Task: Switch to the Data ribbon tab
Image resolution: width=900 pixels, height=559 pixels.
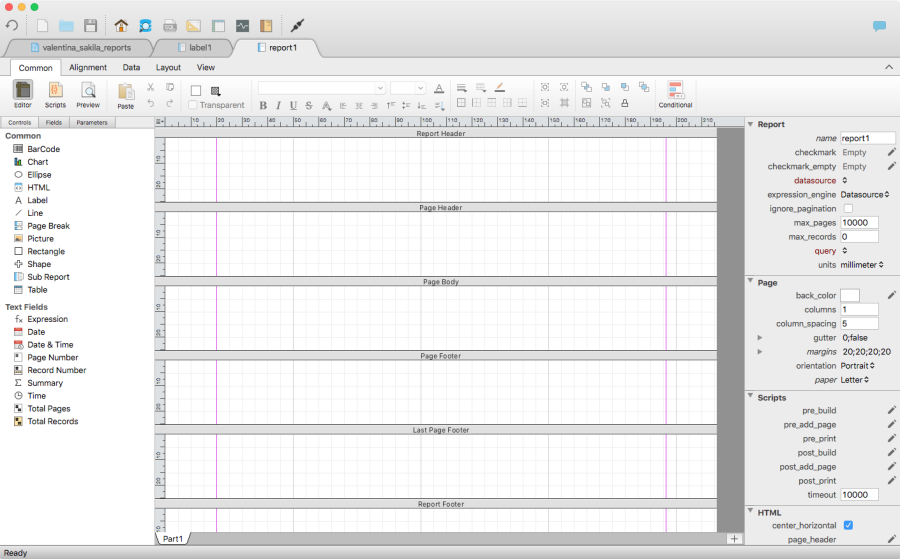Action: 131,67
